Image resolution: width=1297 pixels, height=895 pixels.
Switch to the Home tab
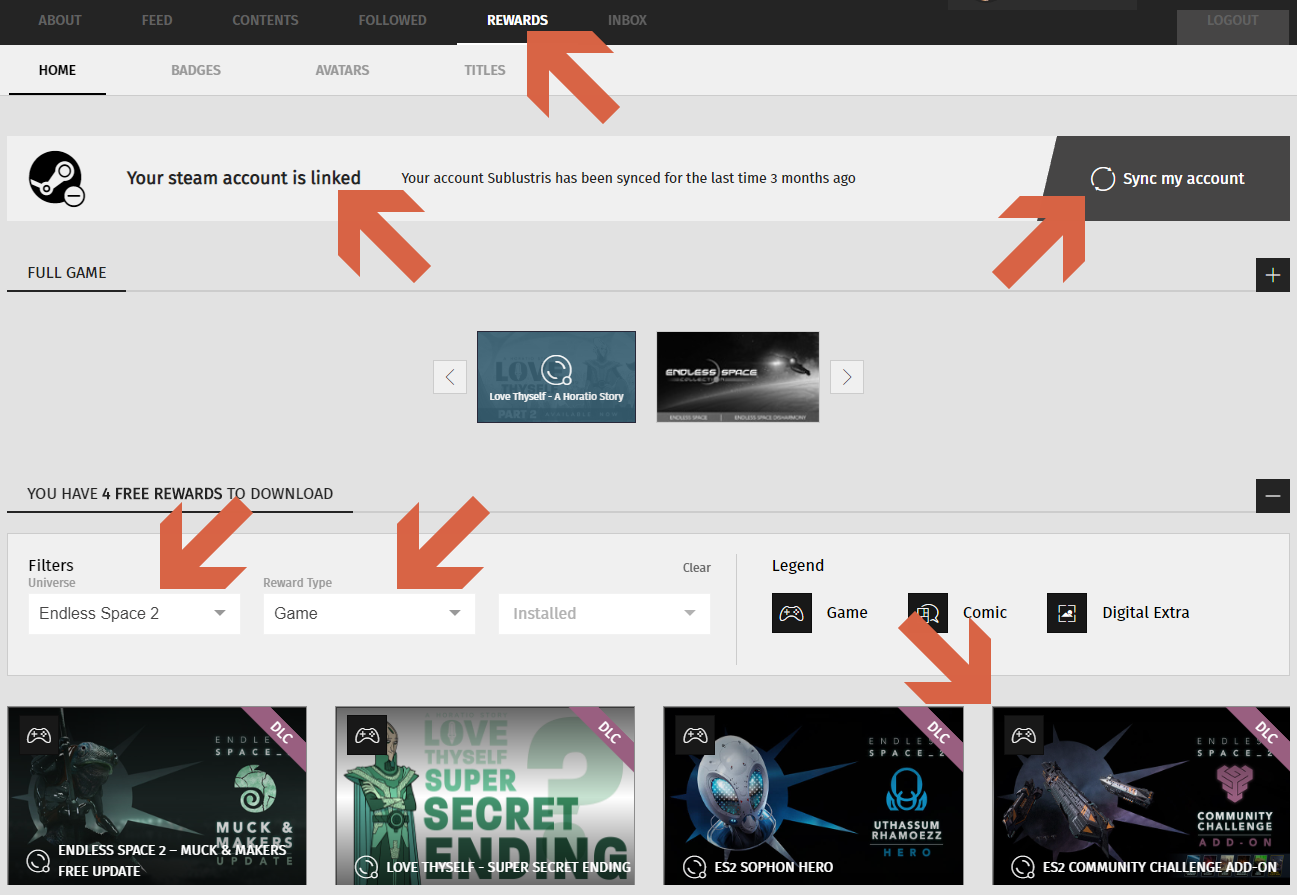pos(57,70)
